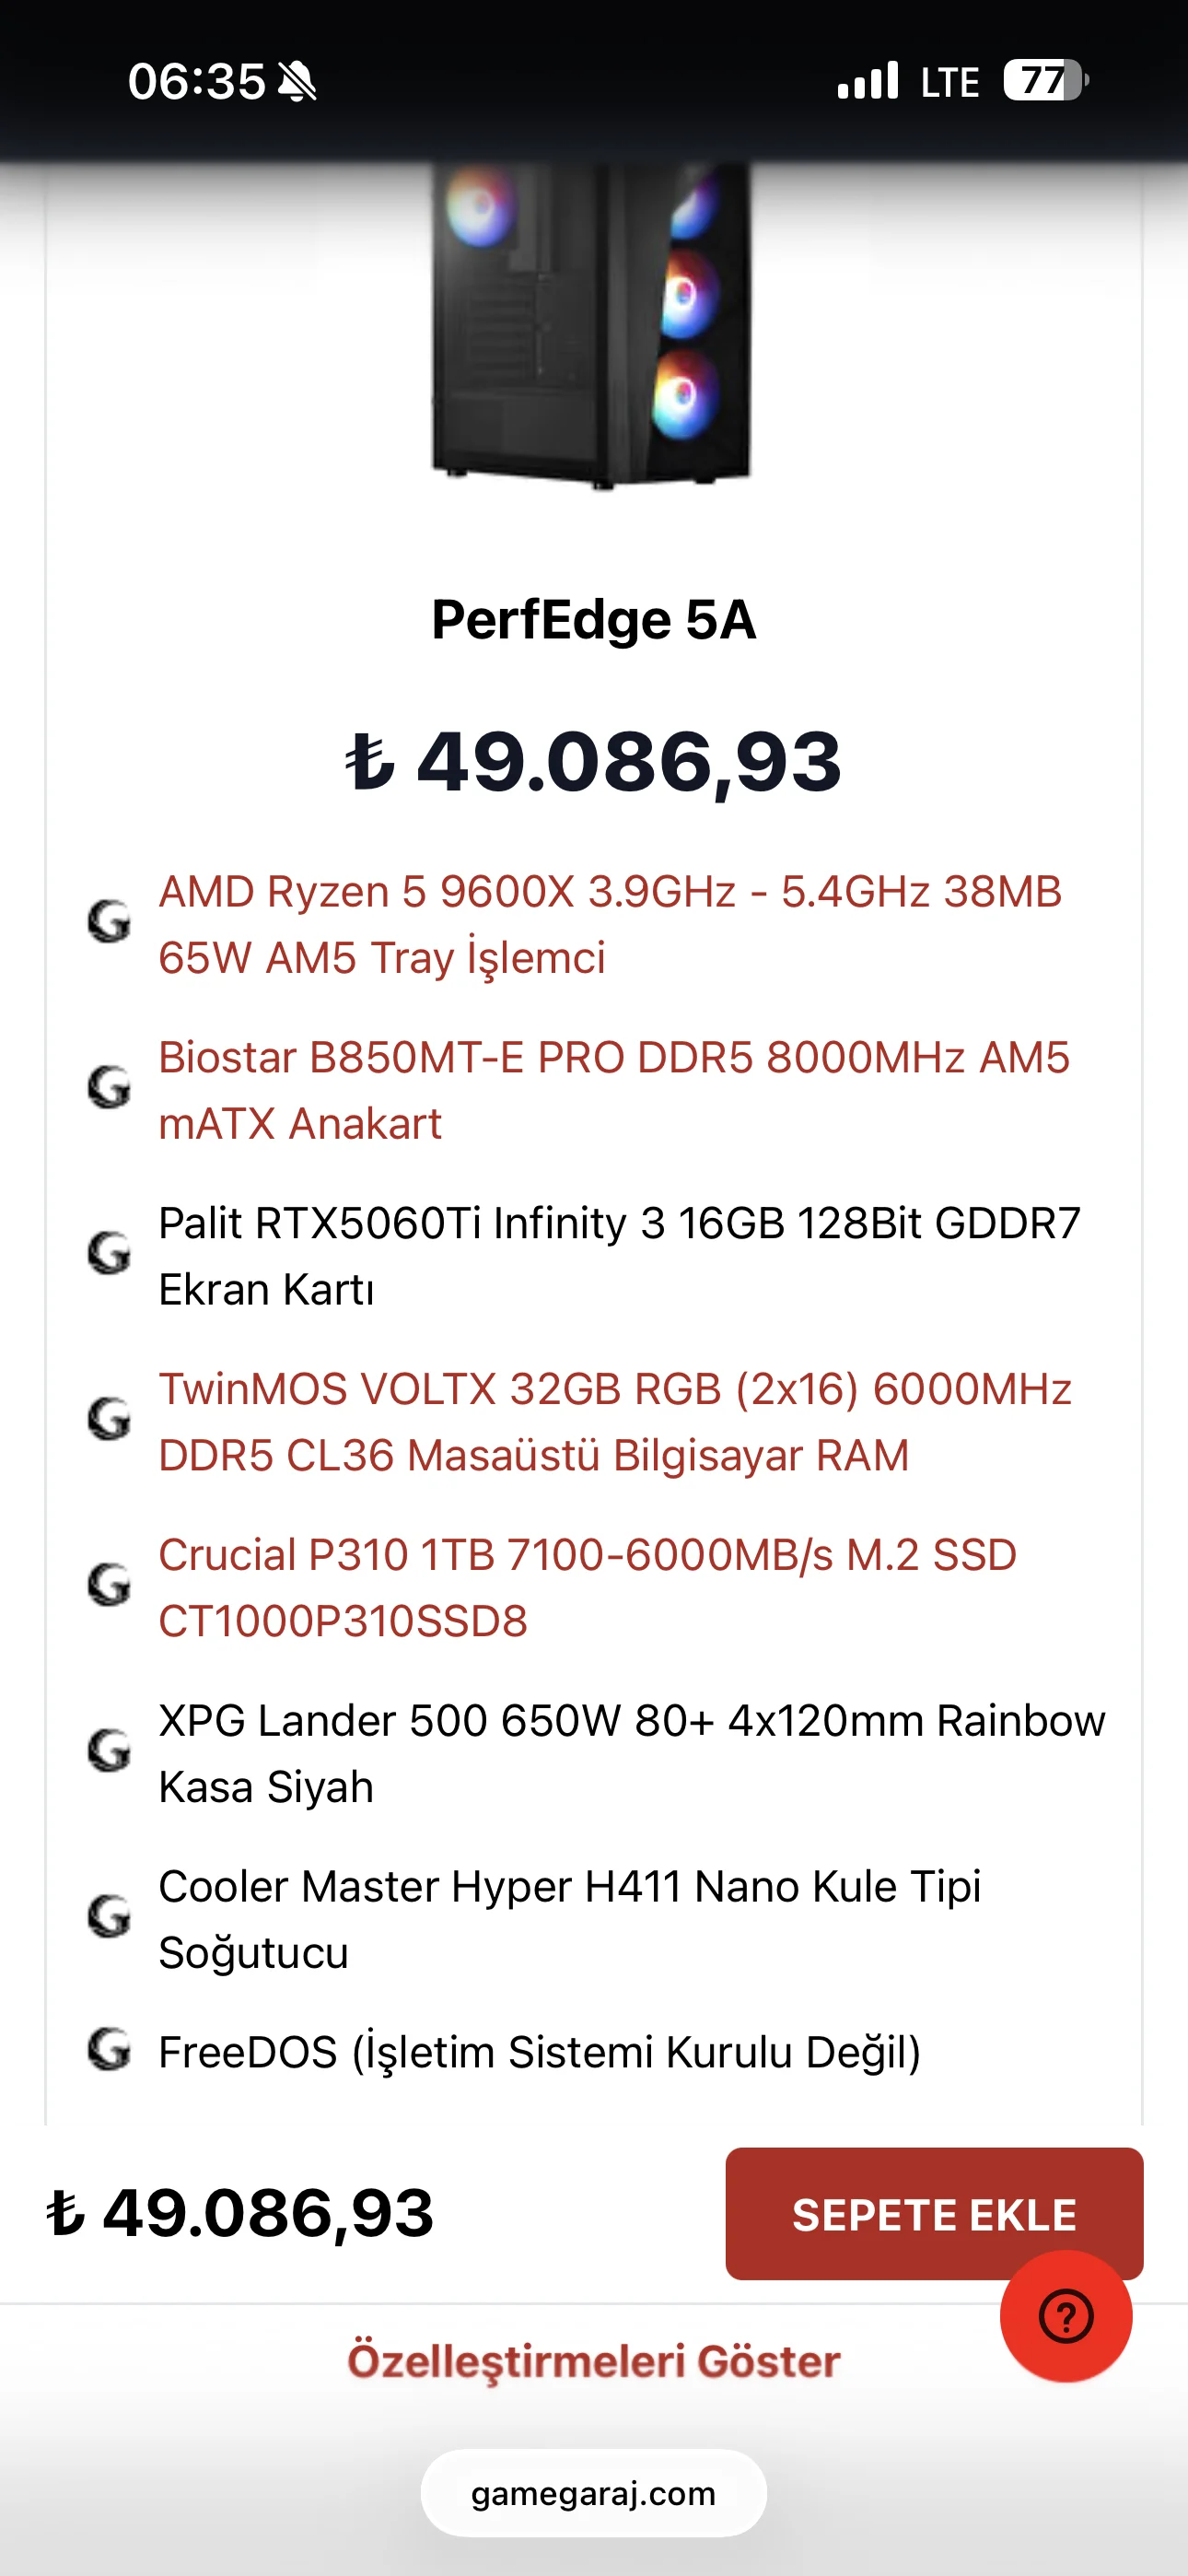Viewport: 1188px width, 2576px height.
Task: Tap the red help question mark button
Action: (1065, 2316)
